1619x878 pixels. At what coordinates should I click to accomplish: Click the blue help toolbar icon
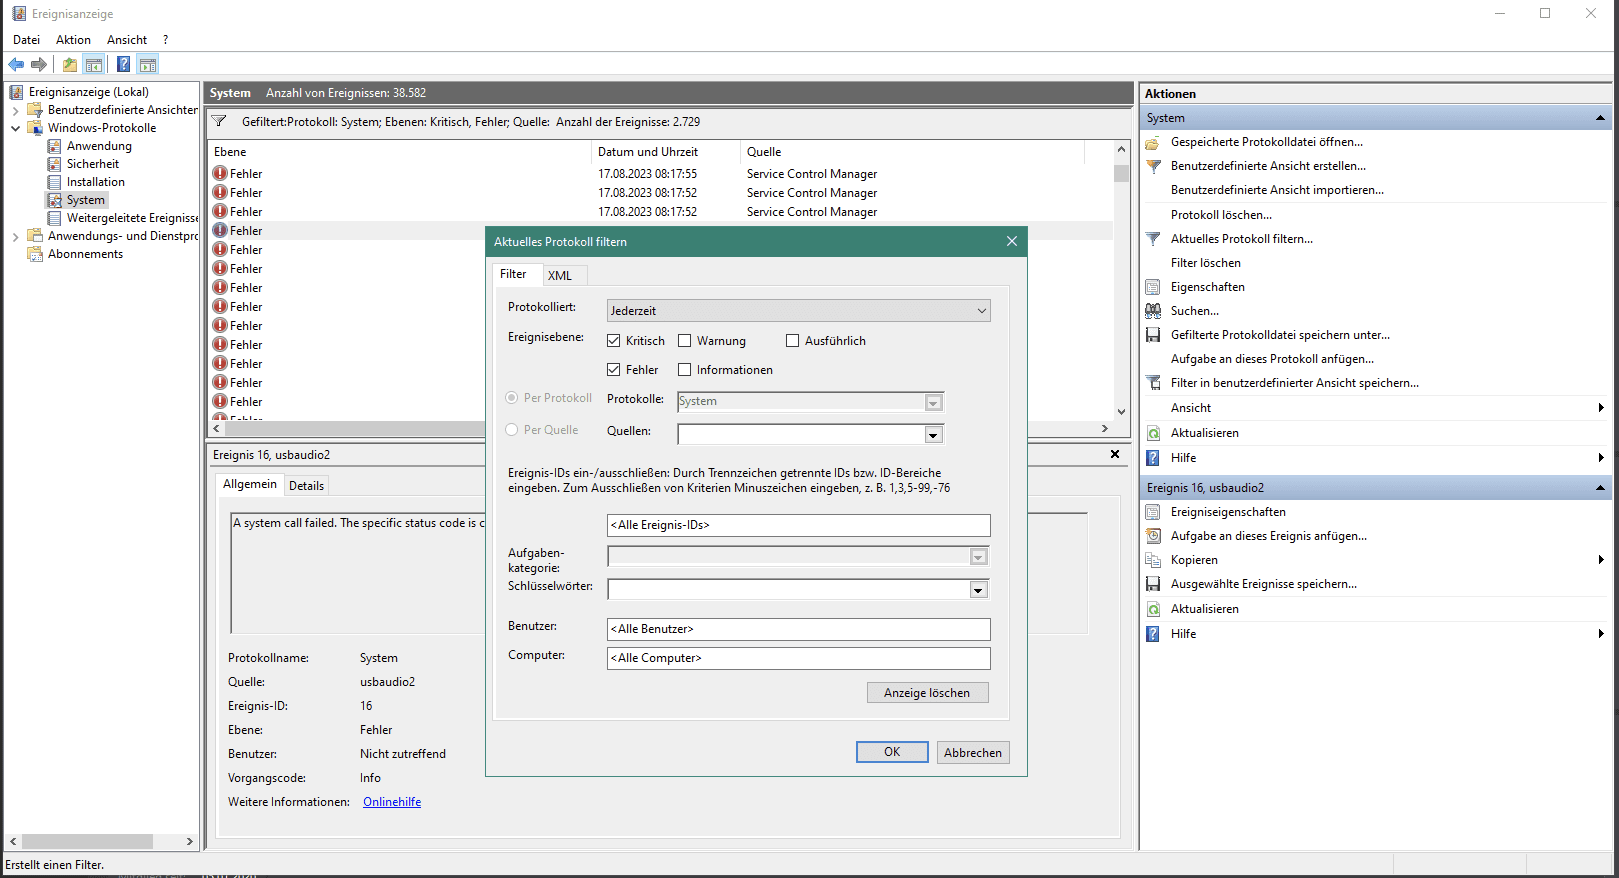point(123,65)
